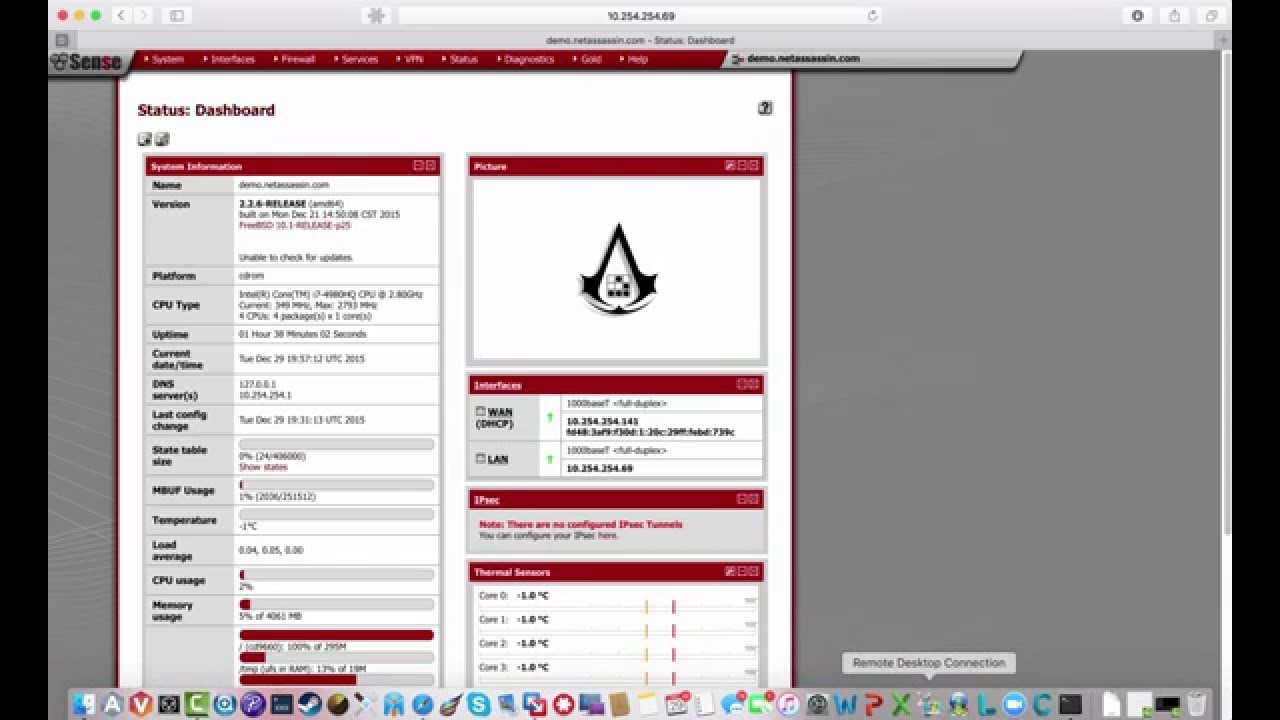Viewport: 1280px width, 720px height.
Task: Reload the page in Safari
Action: (x=872, y=16)
